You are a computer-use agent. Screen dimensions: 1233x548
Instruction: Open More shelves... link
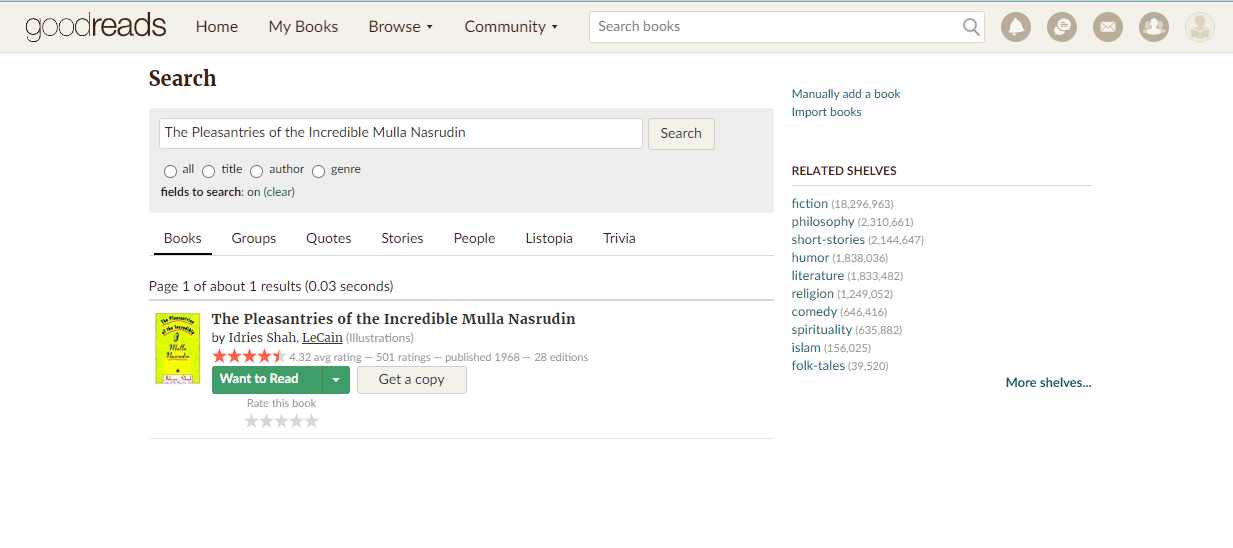[1048, 383]
